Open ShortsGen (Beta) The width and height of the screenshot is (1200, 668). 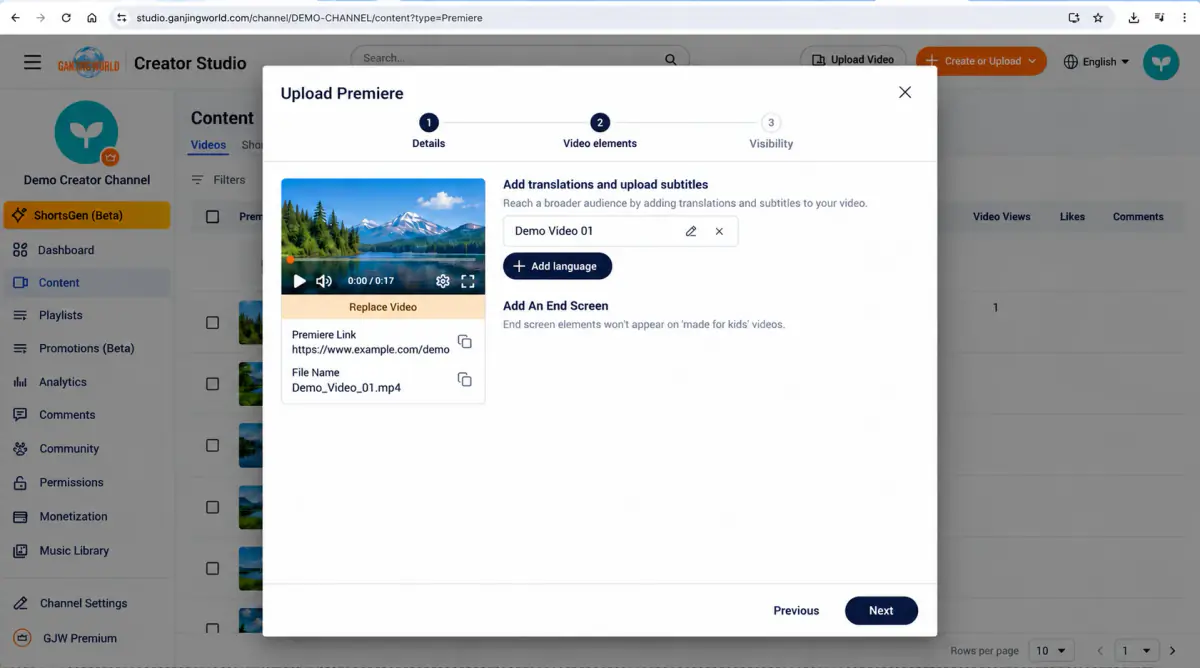(86, 215)
